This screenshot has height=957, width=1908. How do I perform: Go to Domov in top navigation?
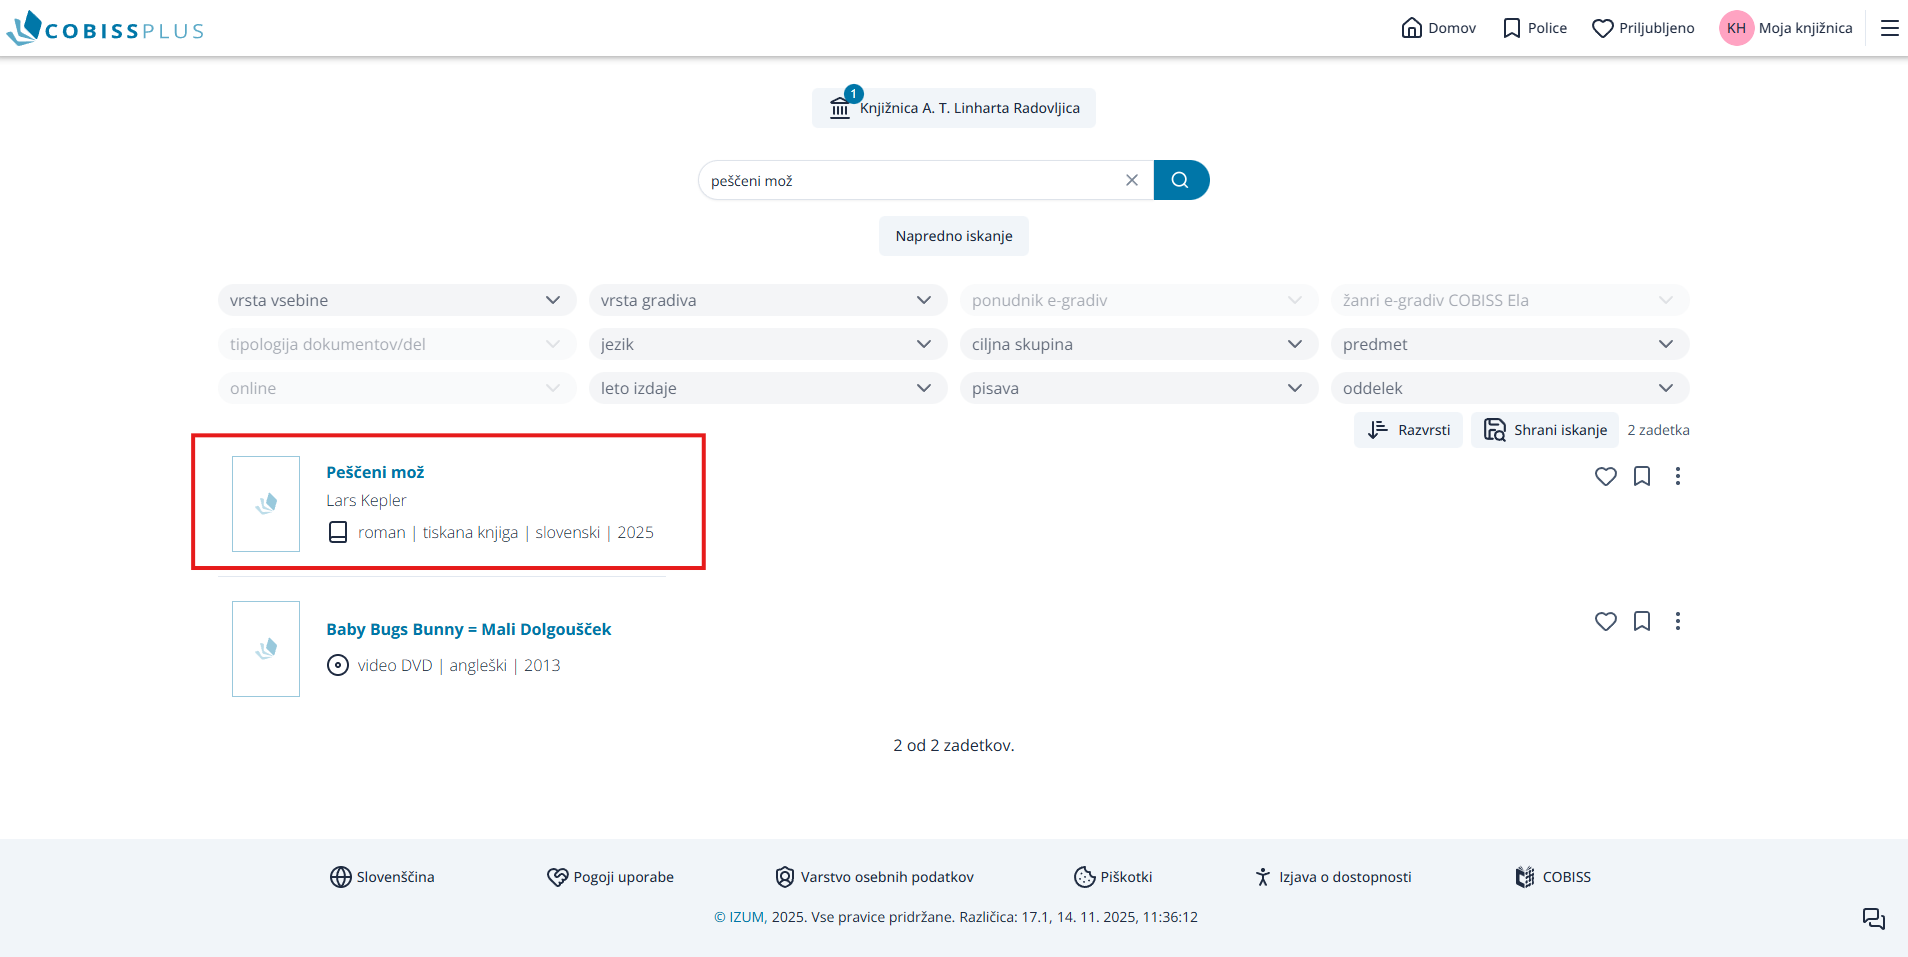click(1438, 28)
